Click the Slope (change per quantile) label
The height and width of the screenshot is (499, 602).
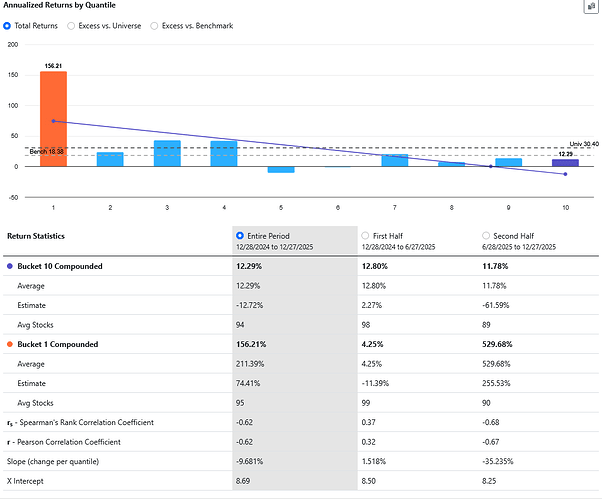click(x=53, y=461)
